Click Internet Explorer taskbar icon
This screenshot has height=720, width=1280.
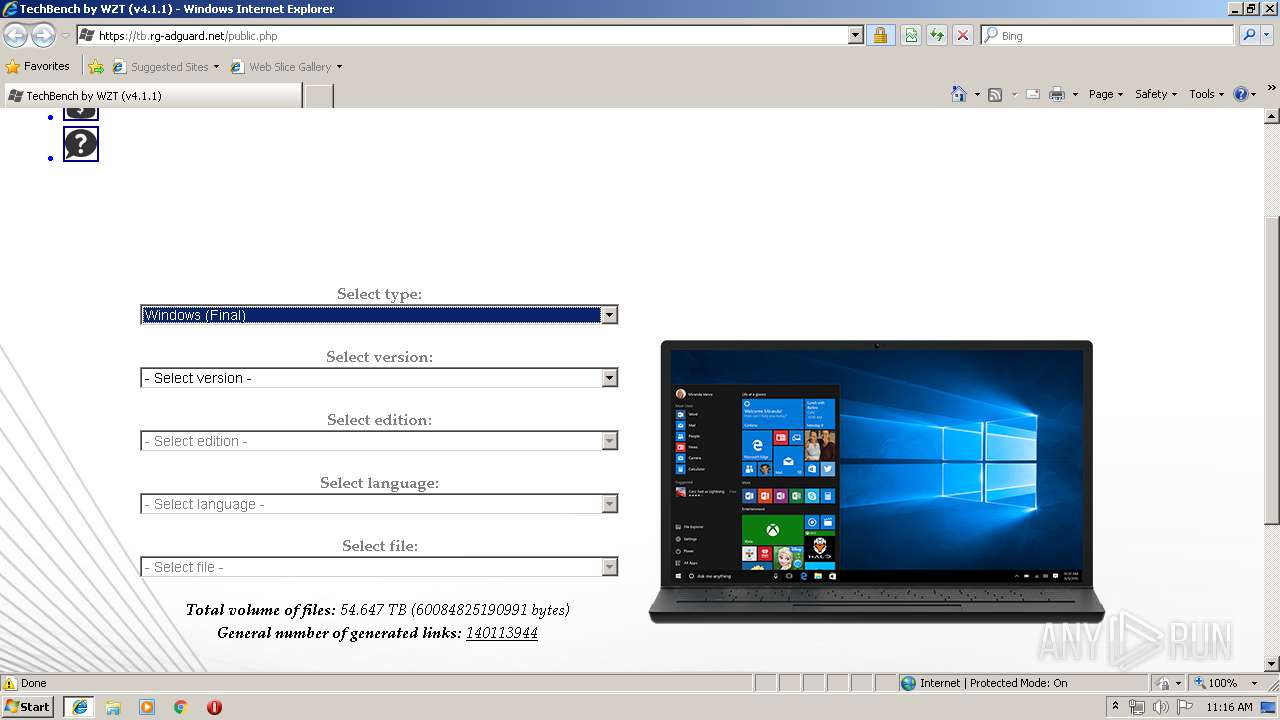[x=79, y=707]
